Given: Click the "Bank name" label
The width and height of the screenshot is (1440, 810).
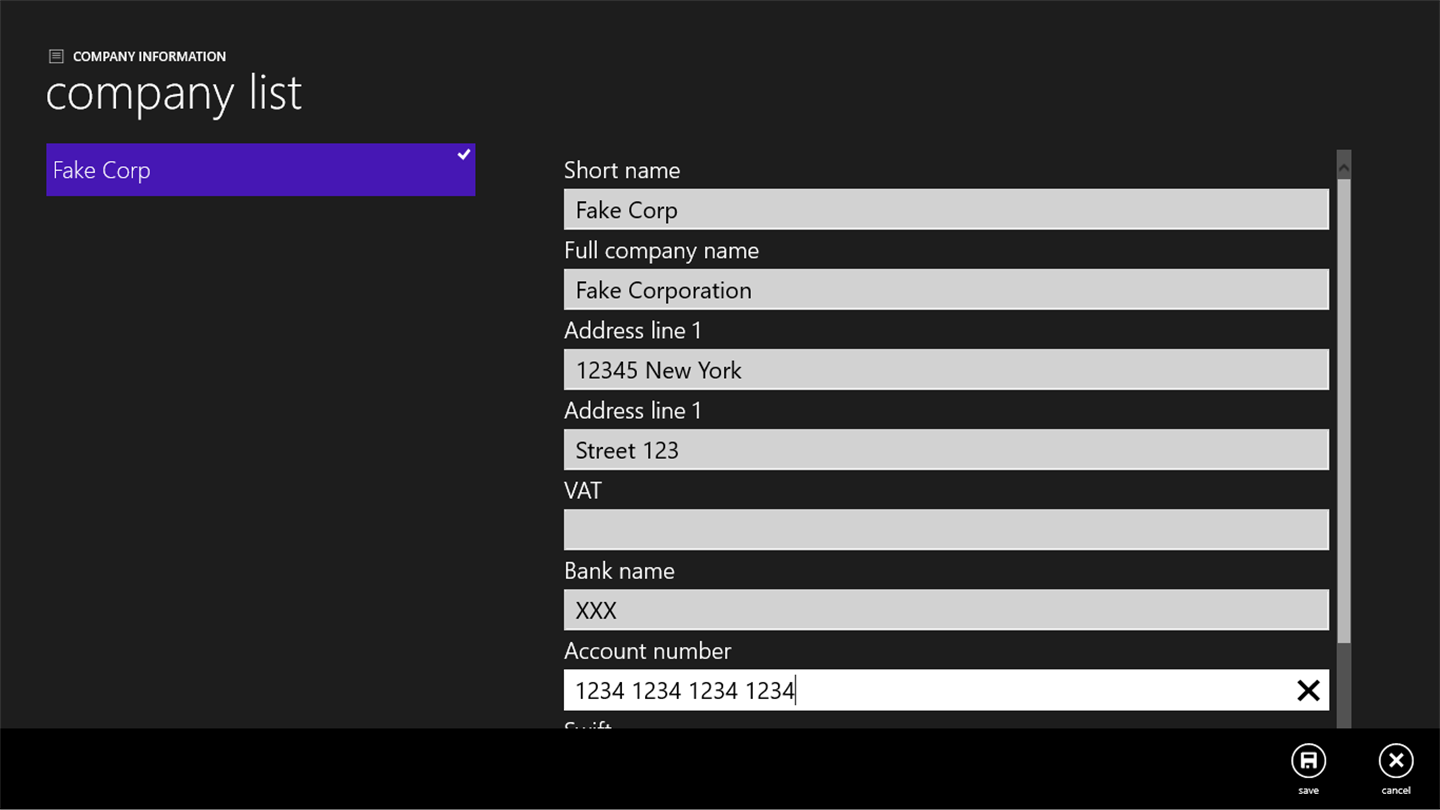Looking at the screenshot, I should (619, 570).
